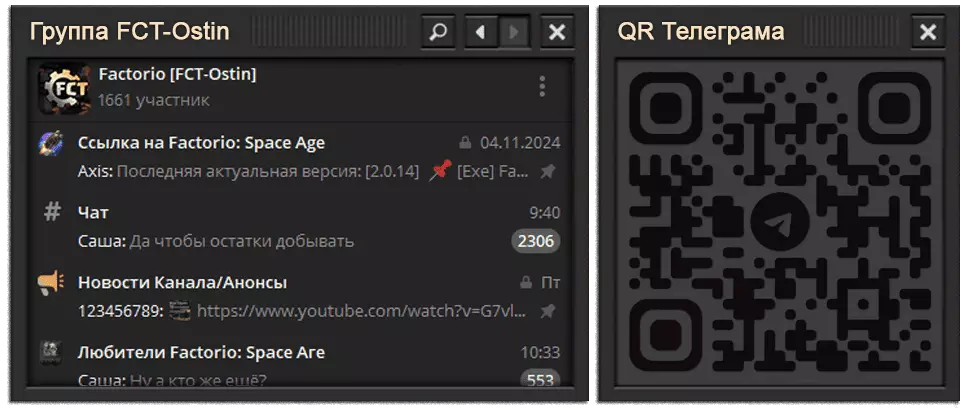
Task: Click the 04.11.2024 date
Action: pos(520,143)
